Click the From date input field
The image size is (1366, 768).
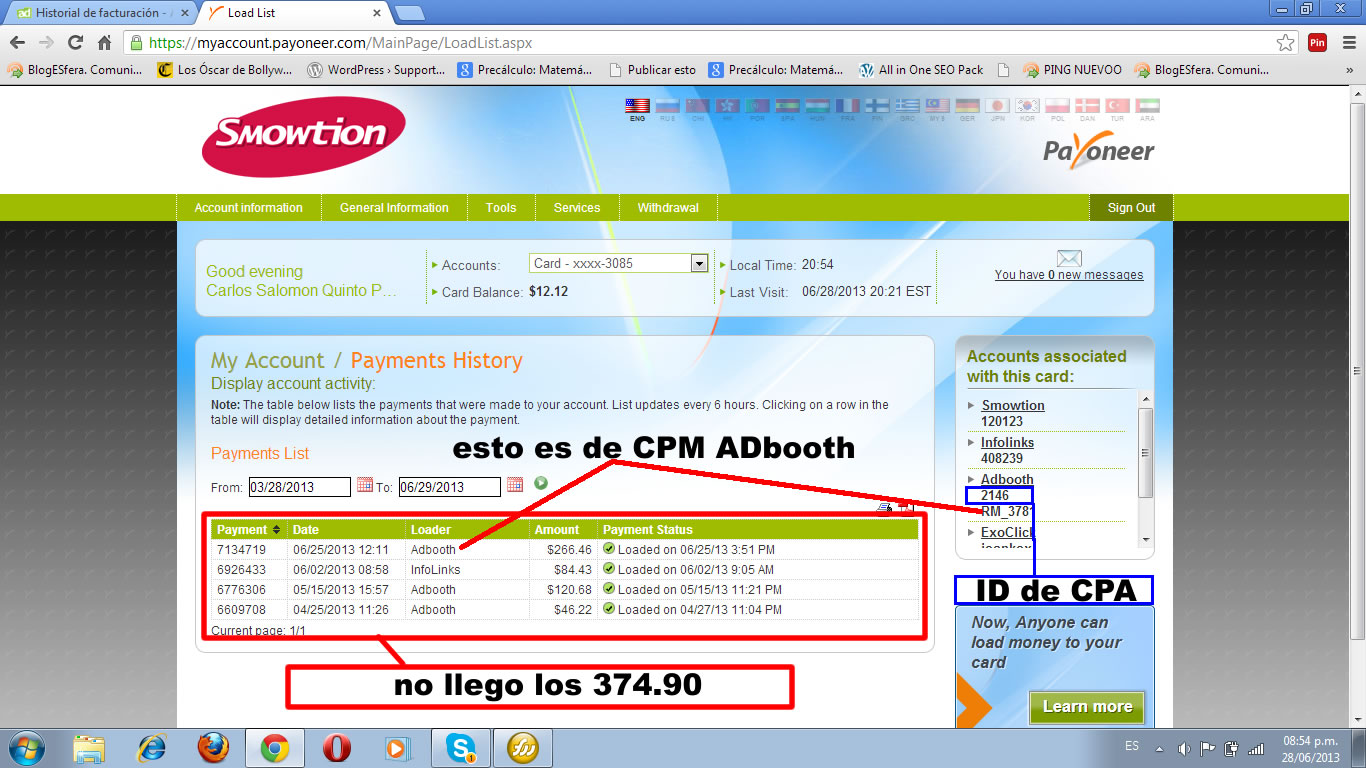[299, 487]
